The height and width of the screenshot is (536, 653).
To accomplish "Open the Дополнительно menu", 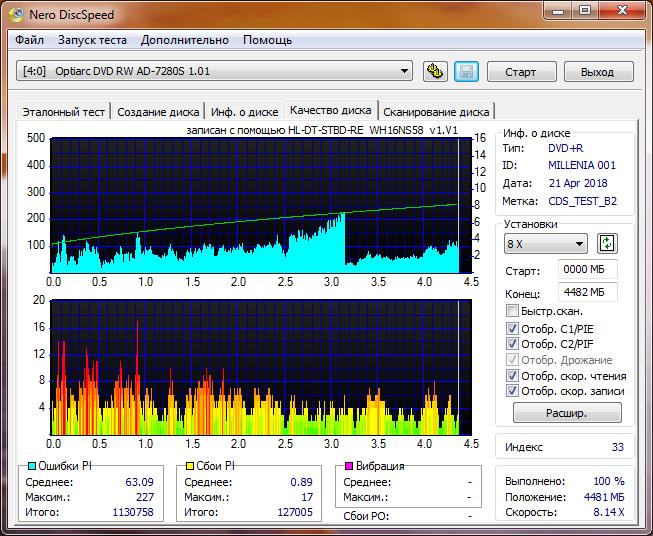I will coord(185,40).
